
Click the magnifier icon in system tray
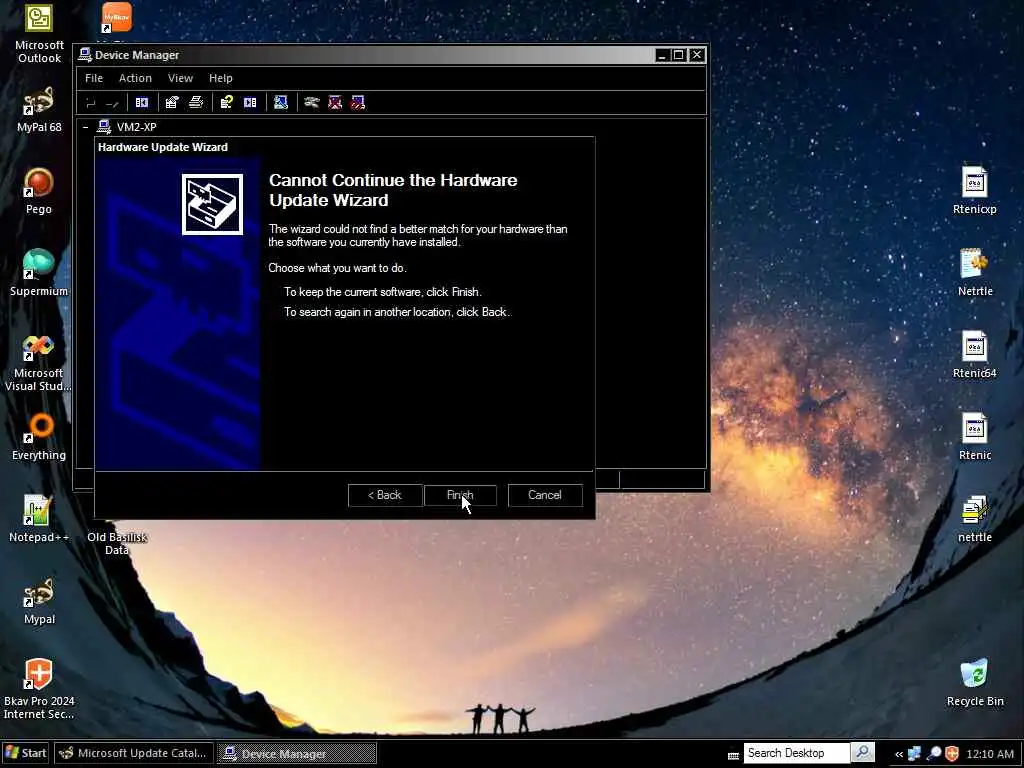[x=934, y=754]
